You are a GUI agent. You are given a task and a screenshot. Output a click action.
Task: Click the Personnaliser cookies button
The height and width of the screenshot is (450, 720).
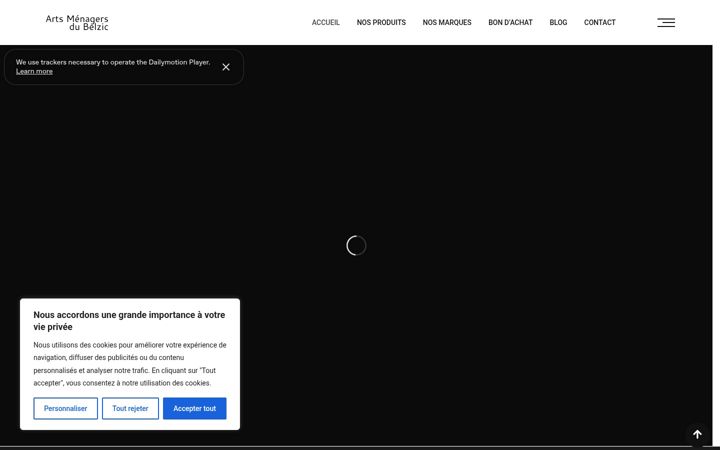click(66, 408)
